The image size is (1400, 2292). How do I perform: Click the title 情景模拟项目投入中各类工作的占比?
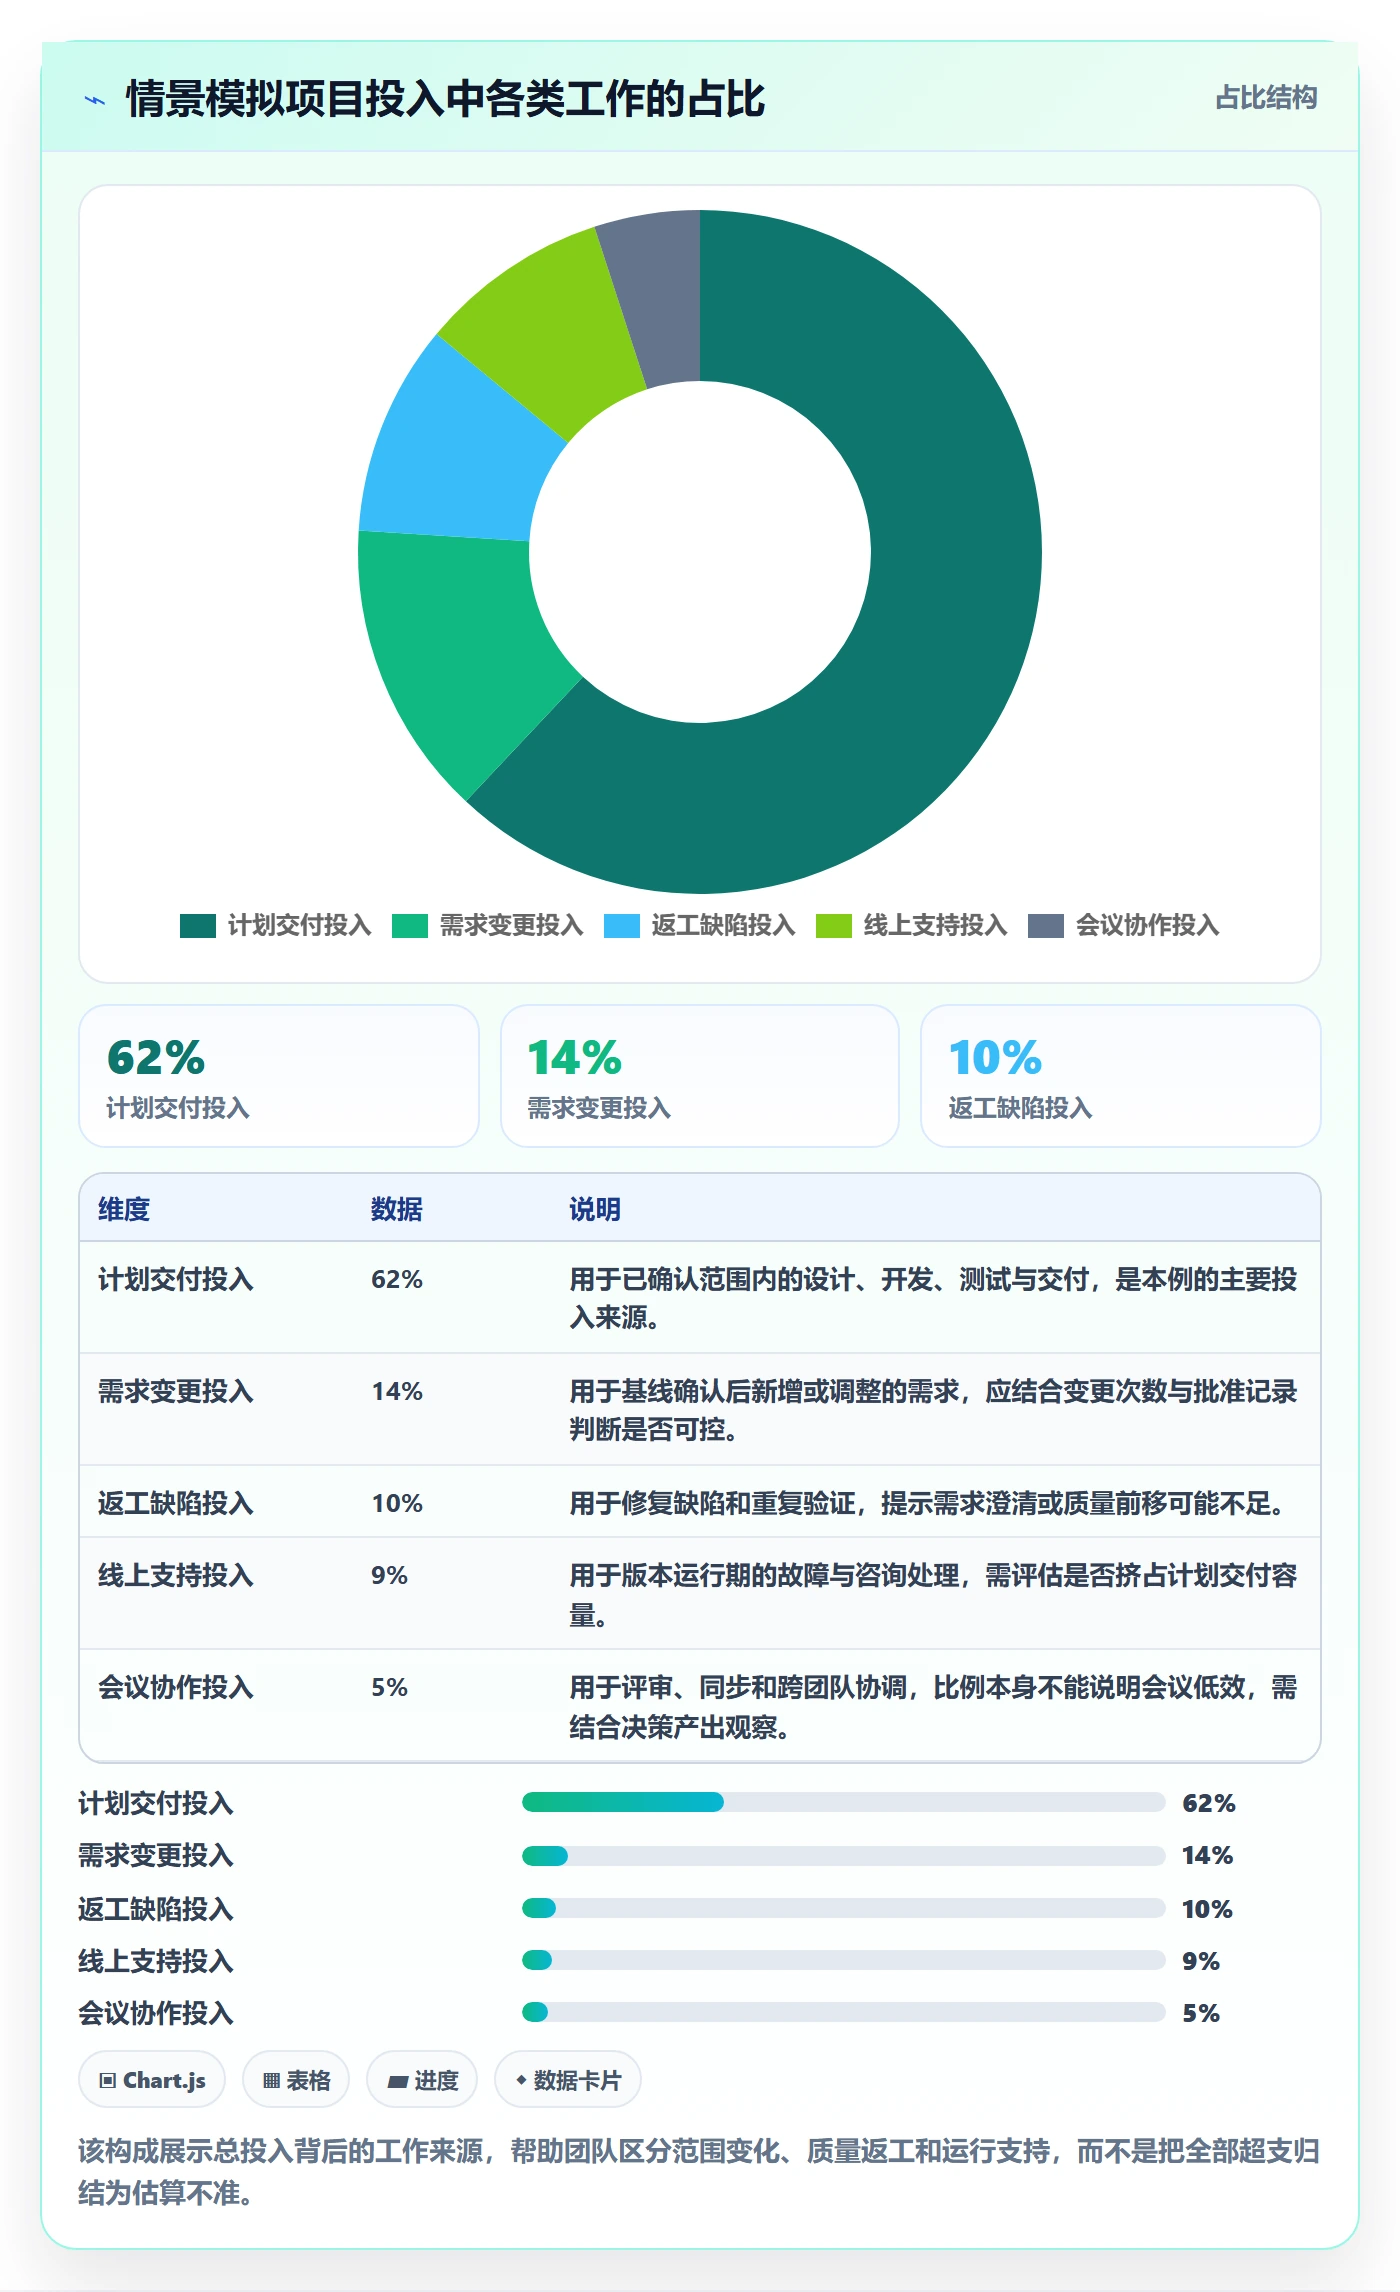445,99
